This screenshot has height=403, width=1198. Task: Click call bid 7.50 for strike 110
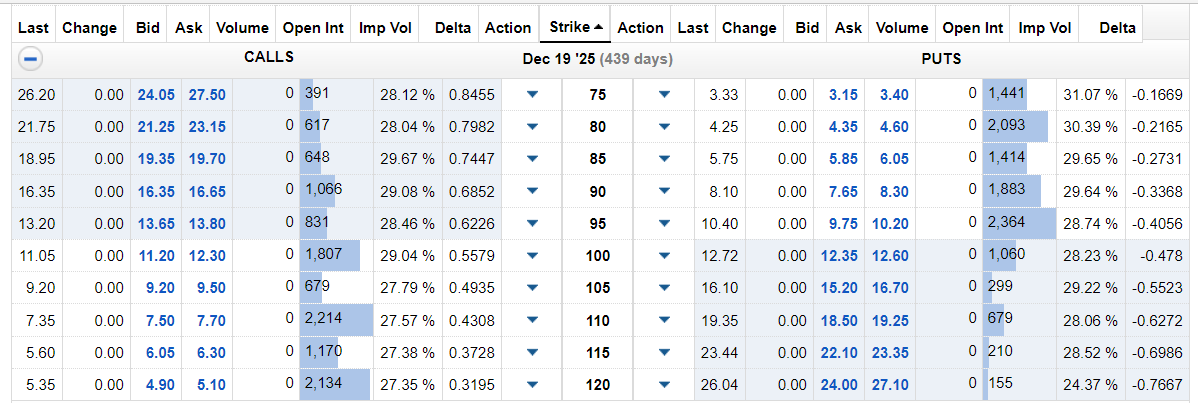160,320
